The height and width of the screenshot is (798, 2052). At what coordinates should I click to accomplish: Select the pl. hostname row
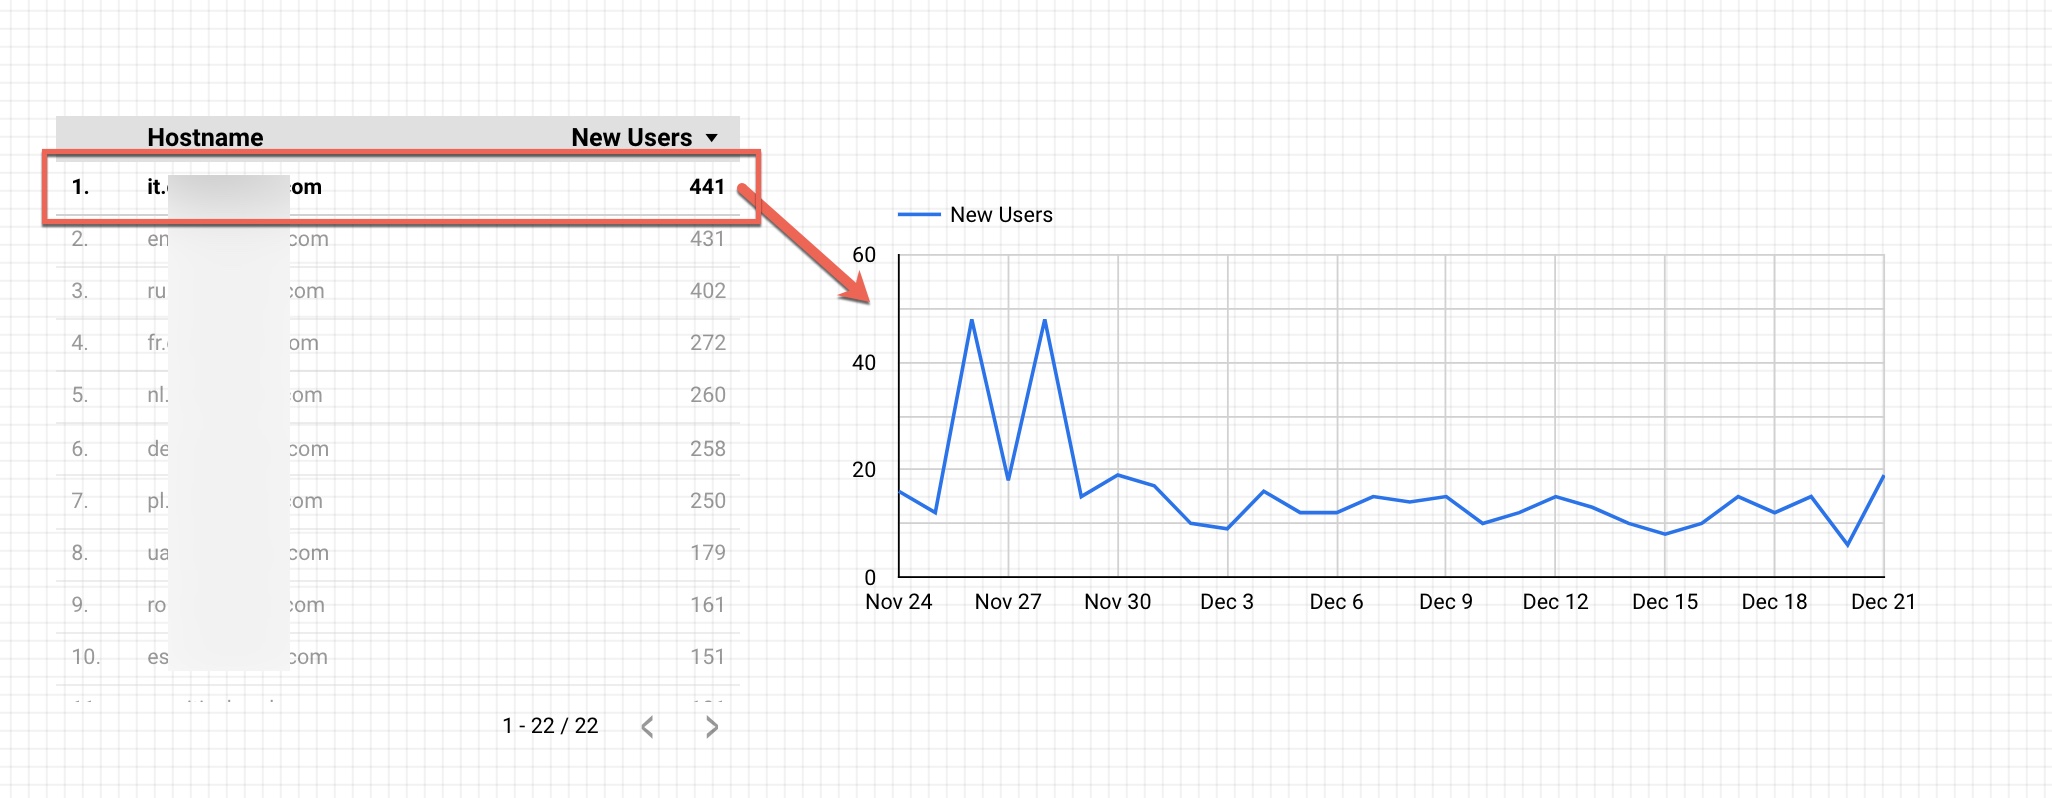[x=400, y=501]
